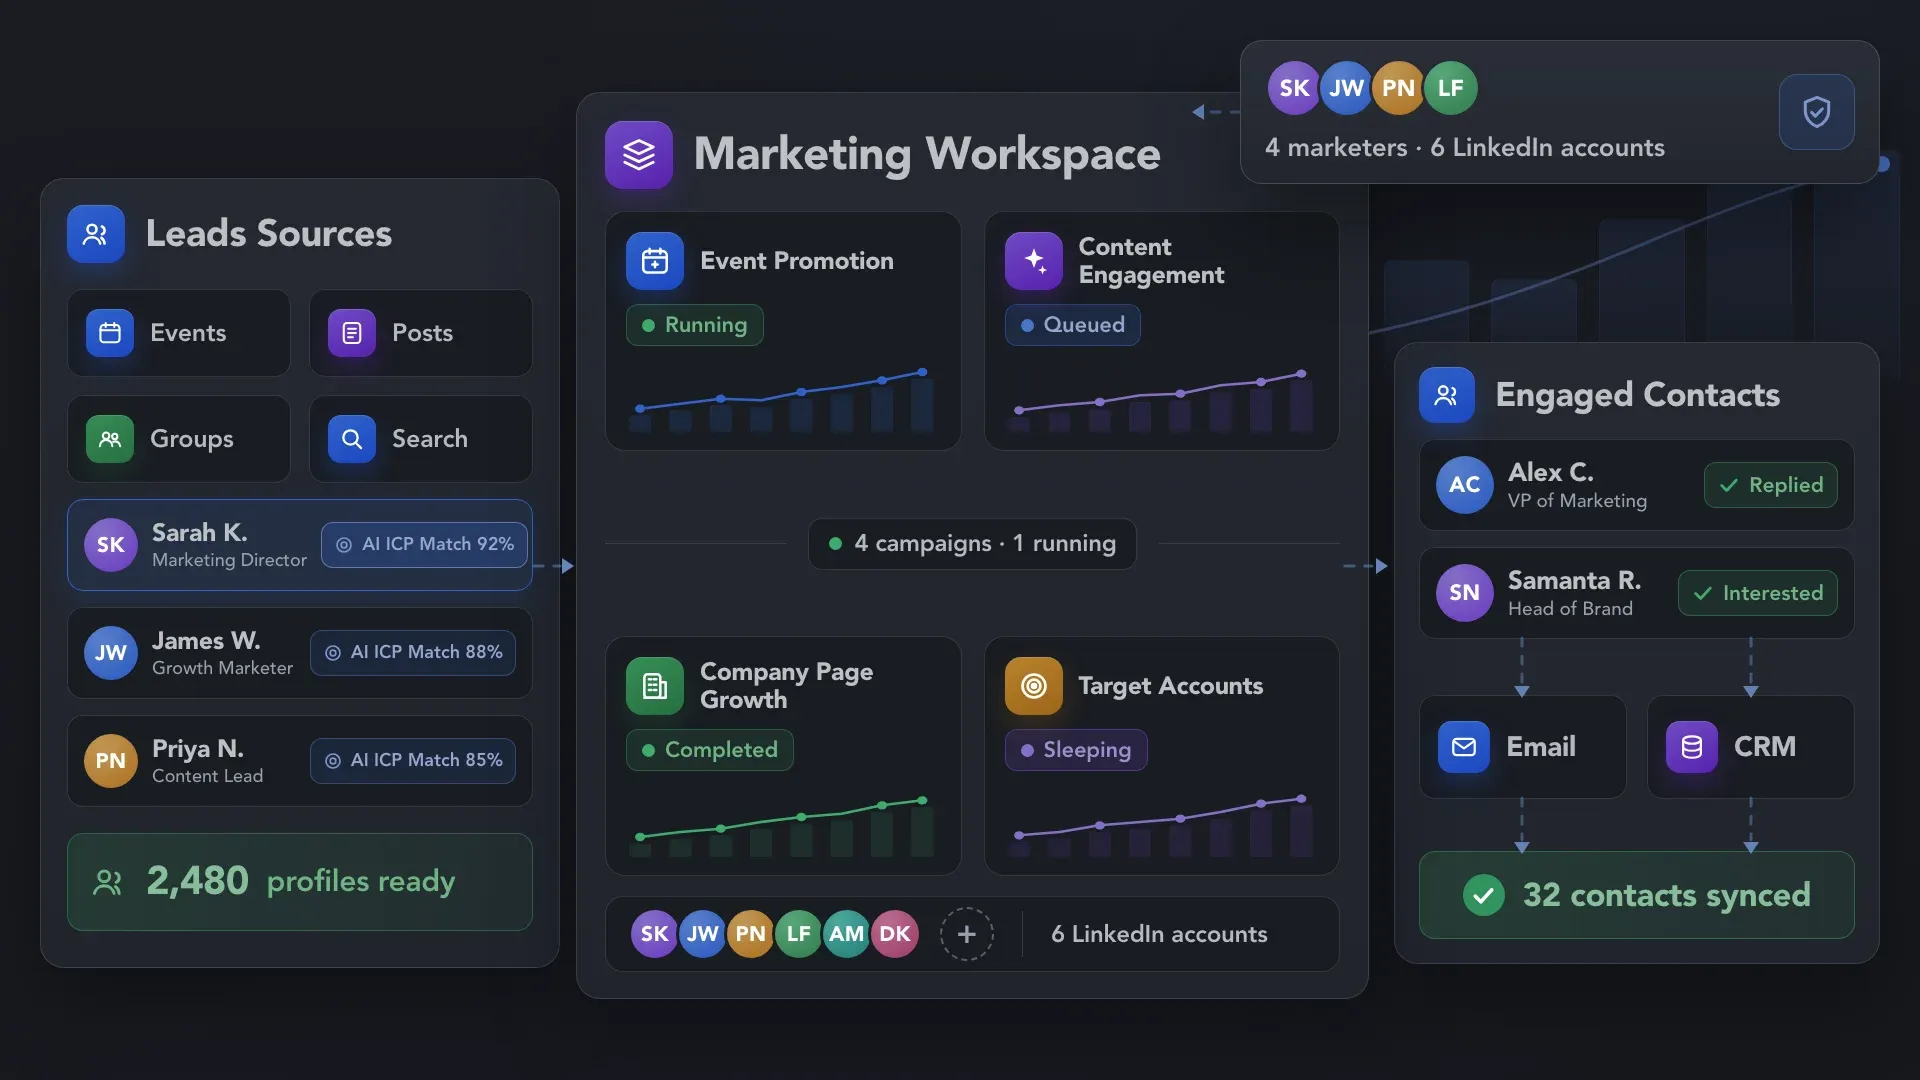The image size is (1920, 1080).
Task: Click the Interested badge for Samanta R.
Action: [x=1758, y=593]
